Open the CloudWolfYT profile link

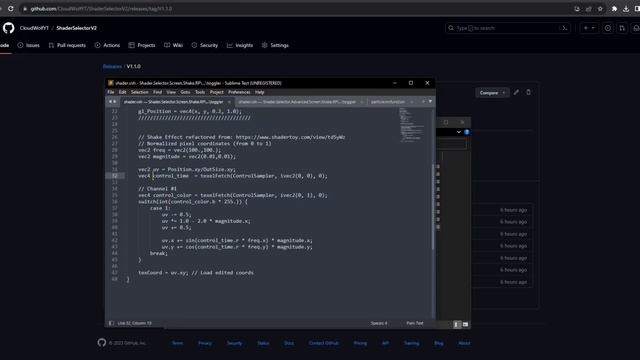click(x=34, y=28)
